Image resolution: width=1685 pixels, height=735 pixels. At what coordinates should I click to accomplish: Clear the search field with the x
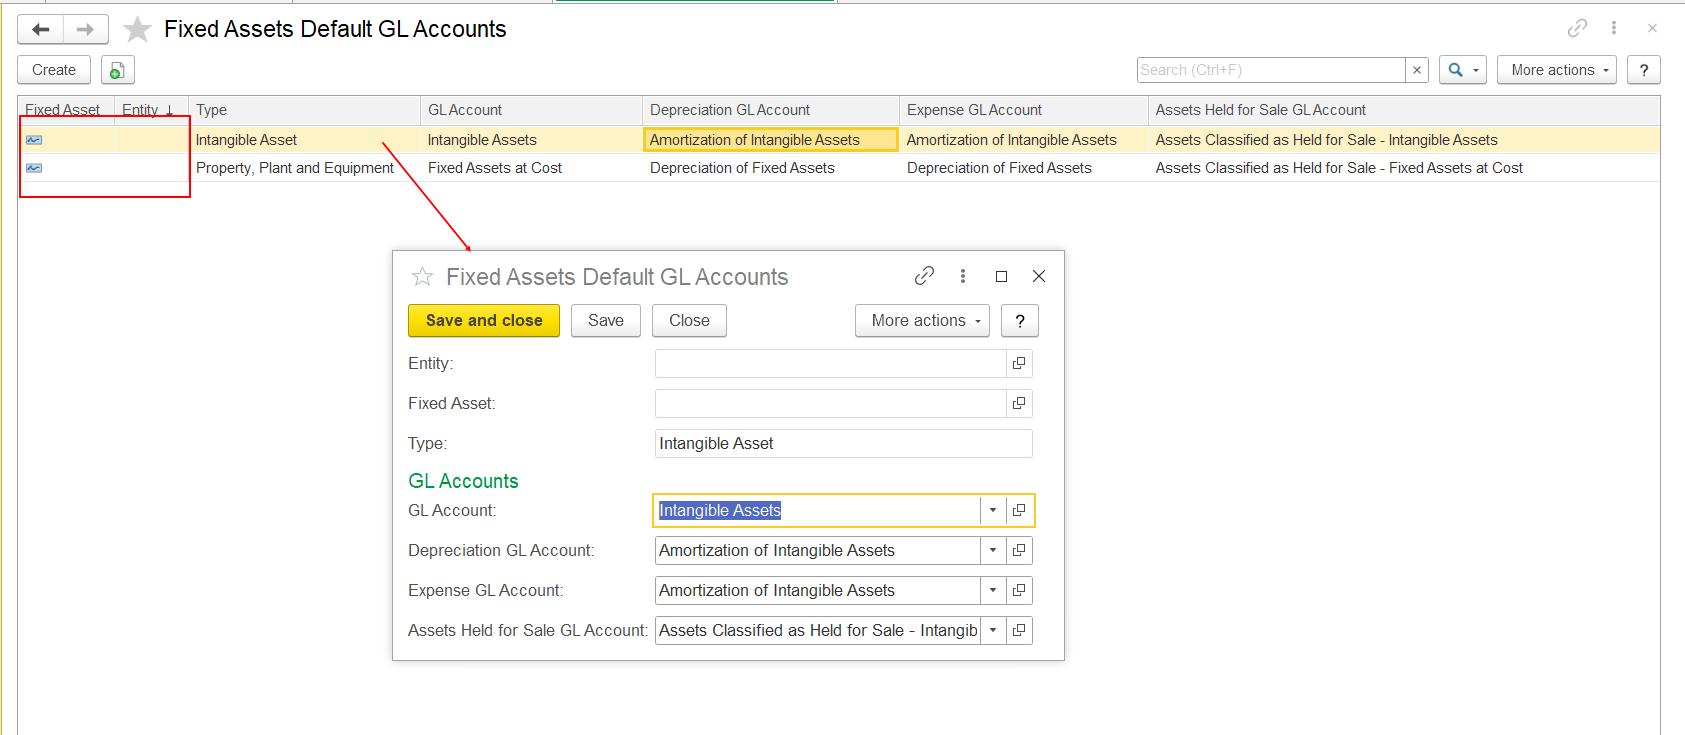(x=1417, y=70)
